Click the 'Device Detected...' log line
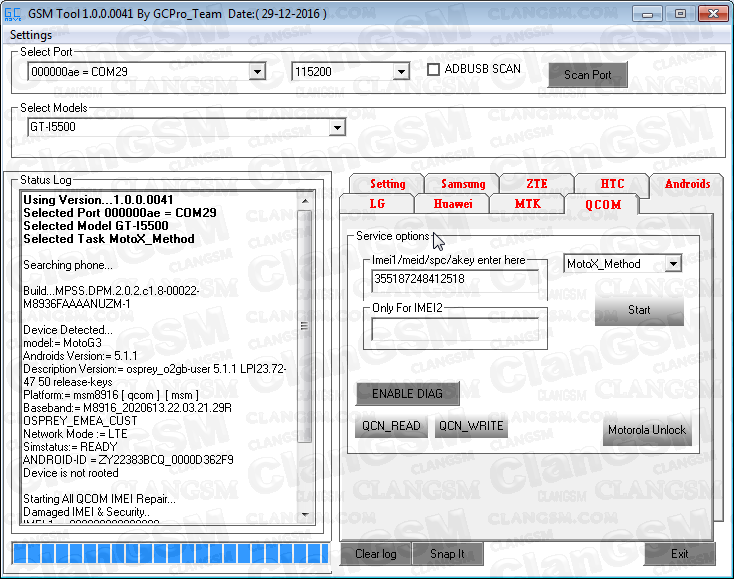The height and width of the screenshot is (579, 734). tap(68, 330)
